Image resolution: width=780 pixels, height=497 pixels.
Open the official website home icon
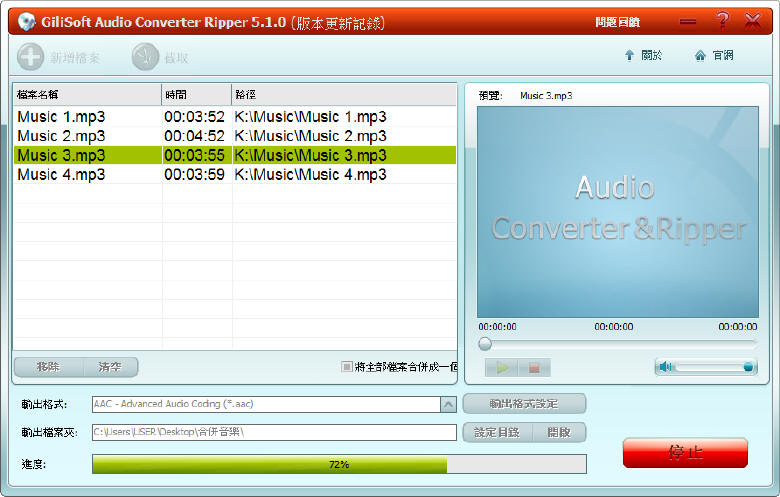[x=700, y=56]
